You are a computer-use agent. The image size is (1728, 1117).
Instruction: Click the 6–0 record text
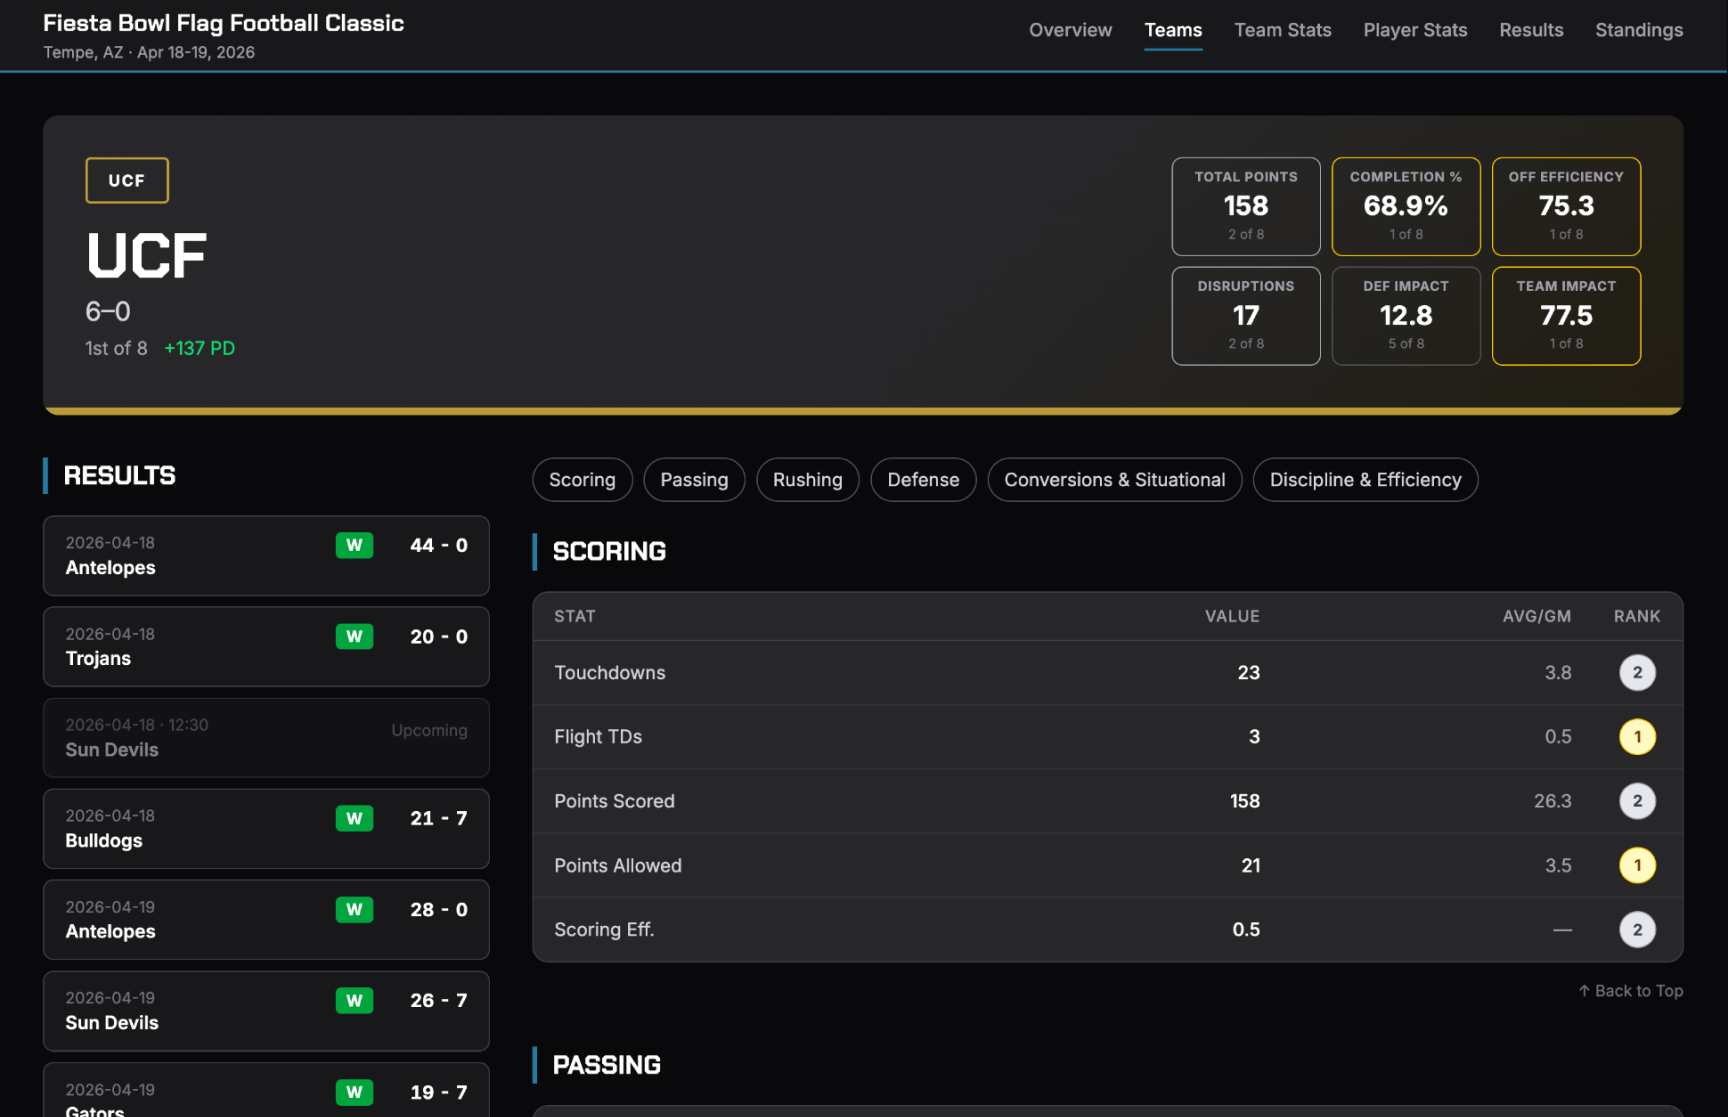coord(108,311)
